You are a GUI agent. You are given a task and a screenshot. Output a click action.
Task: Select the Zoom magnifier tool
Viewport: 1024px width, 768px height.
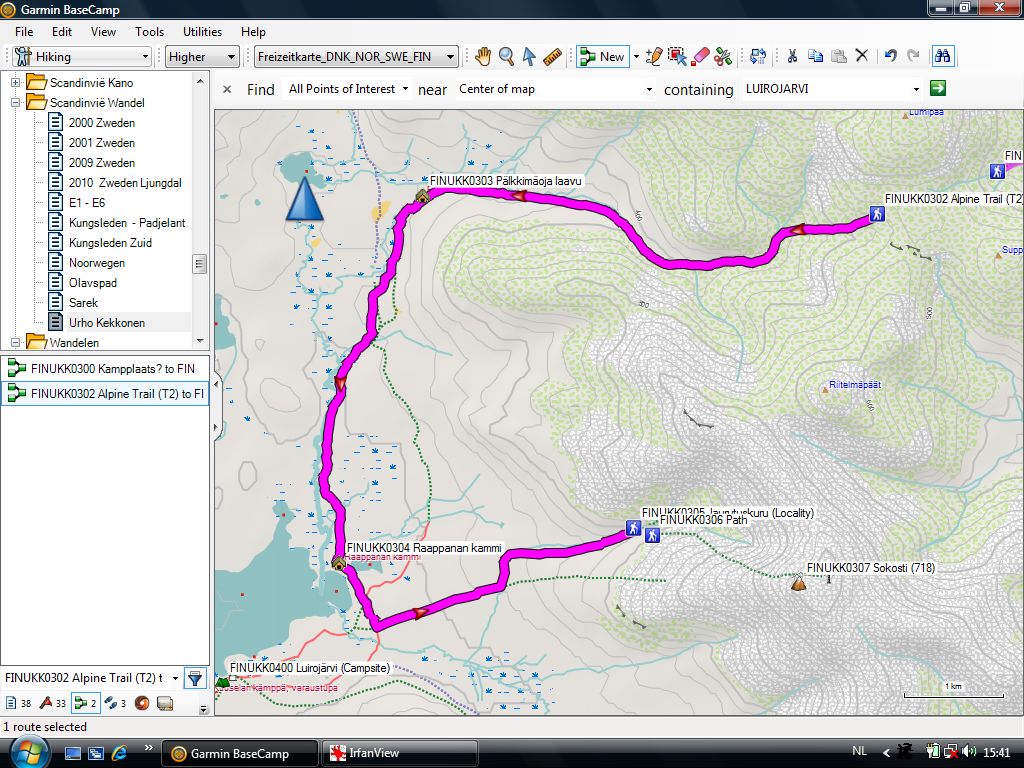(x=506, y=57)
